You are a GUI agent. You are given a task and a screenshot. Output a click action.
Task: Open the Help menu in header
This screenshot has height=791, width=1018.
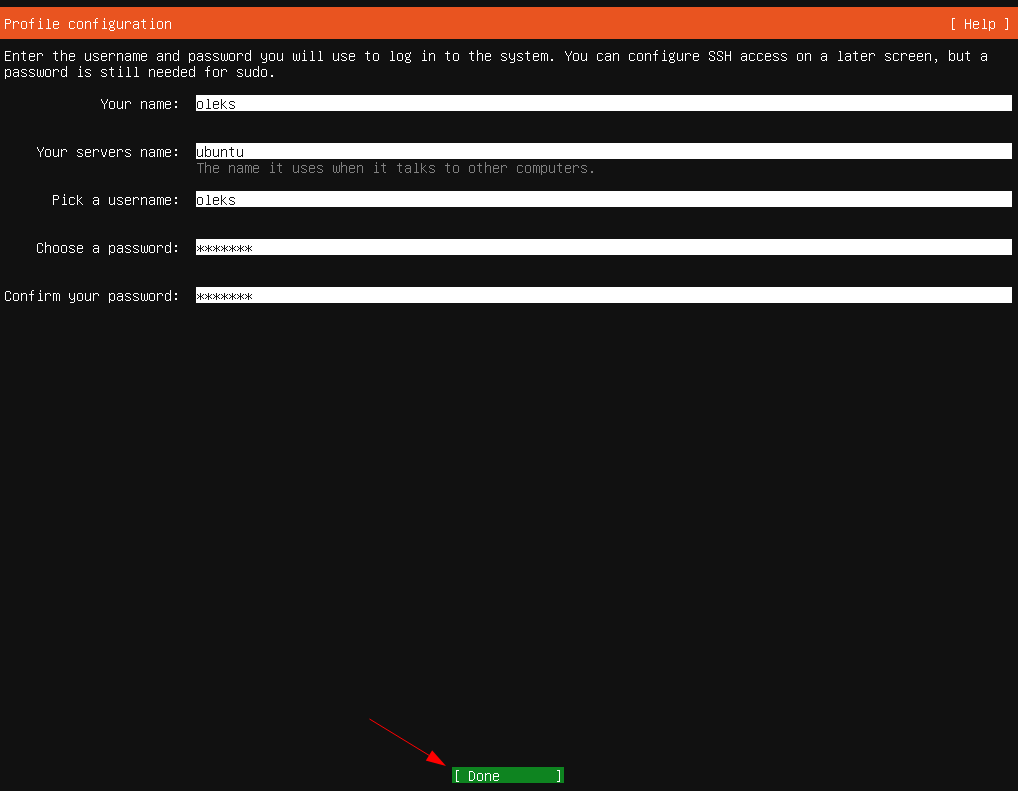pos(979,24)
